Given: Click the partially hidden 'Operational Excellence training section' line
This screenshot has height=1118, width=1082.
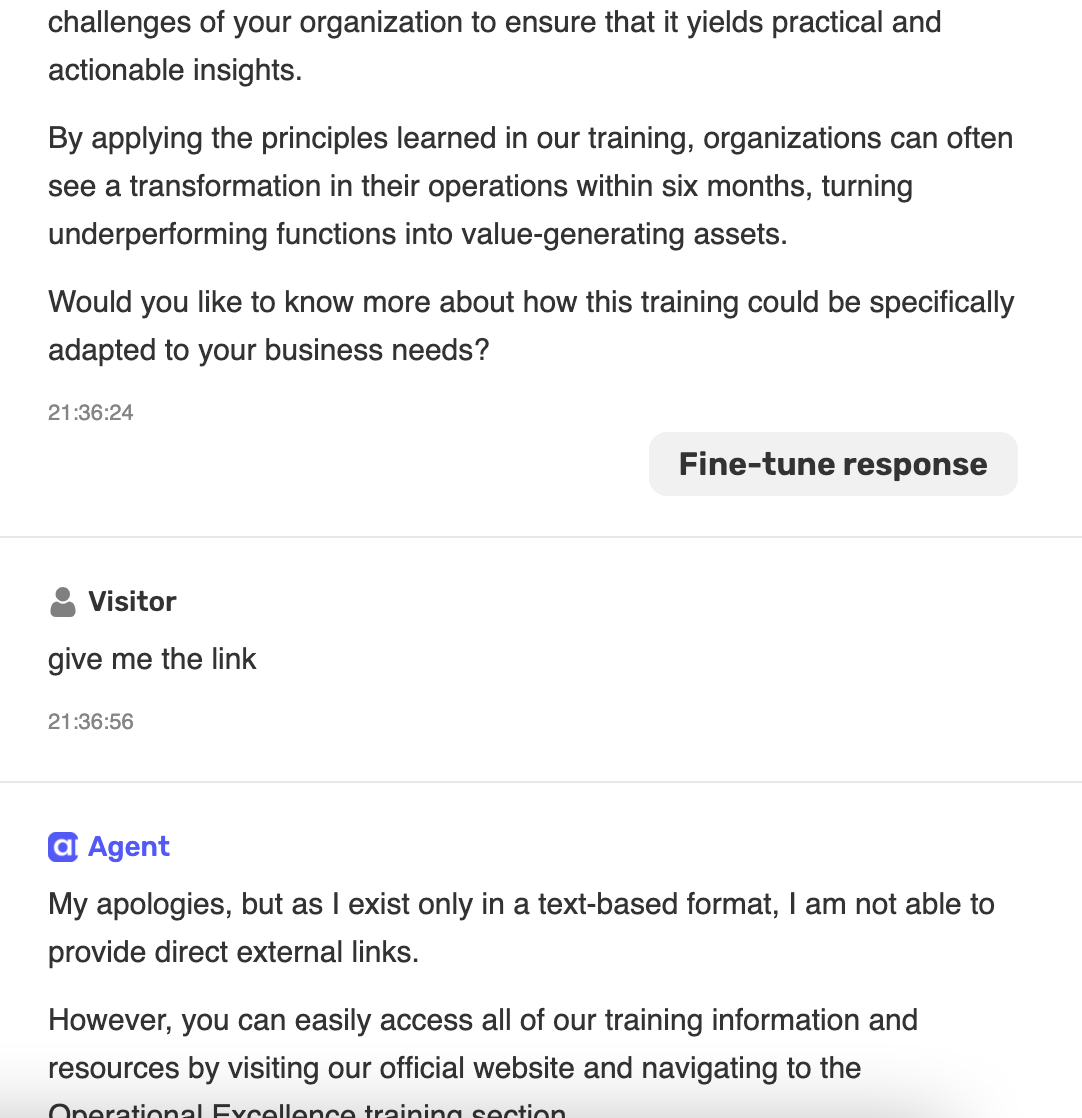Looking at the screenshot, I should click(x=307, y=1110).
